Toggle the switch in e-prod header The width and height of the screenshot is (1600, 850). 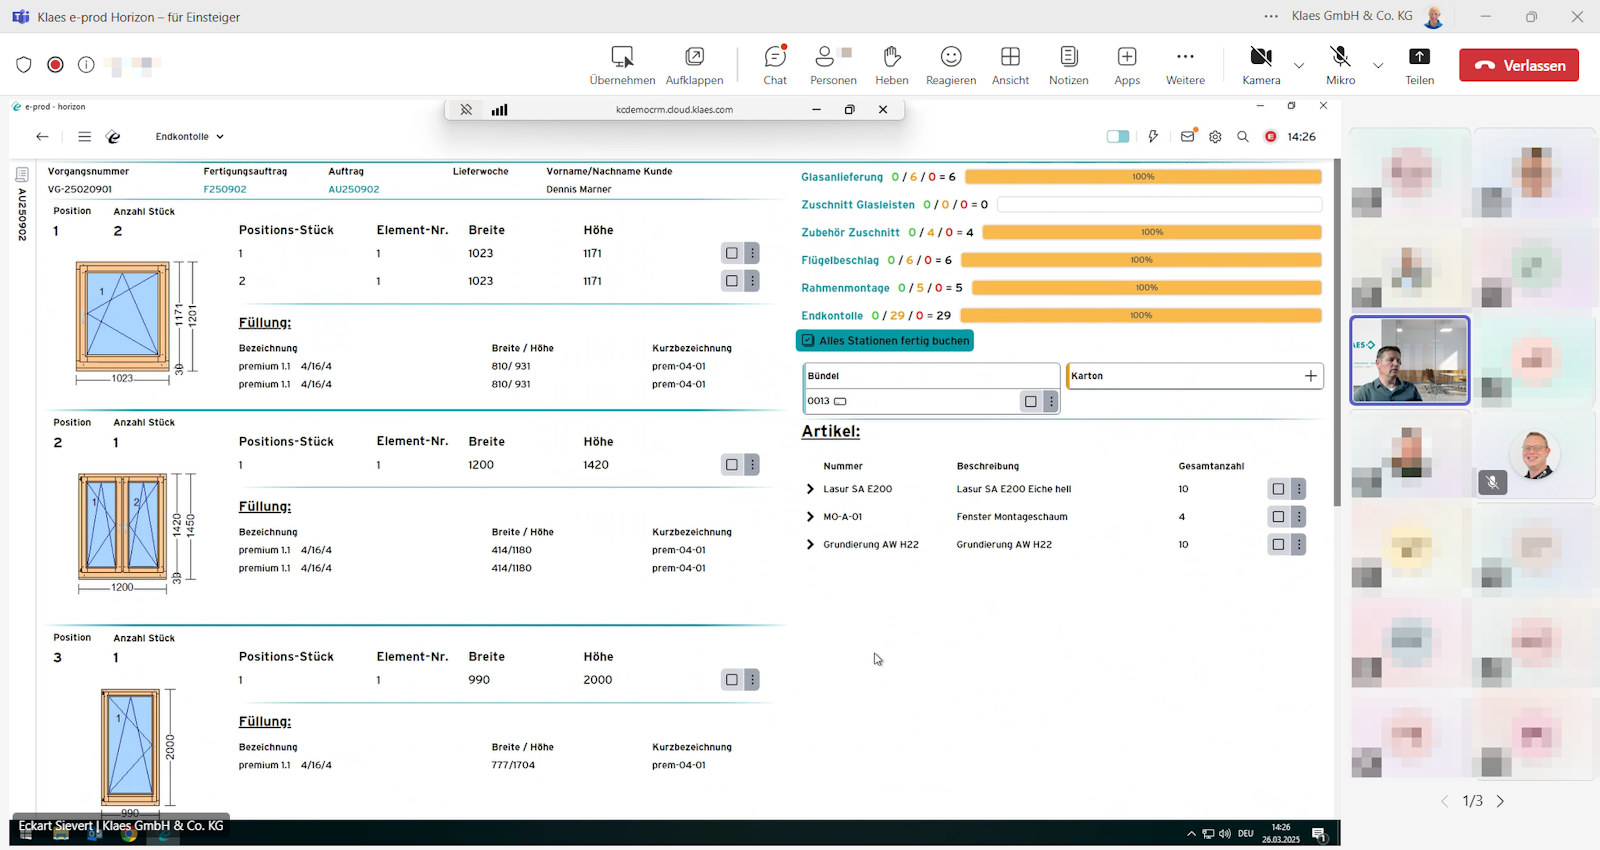1118,137
